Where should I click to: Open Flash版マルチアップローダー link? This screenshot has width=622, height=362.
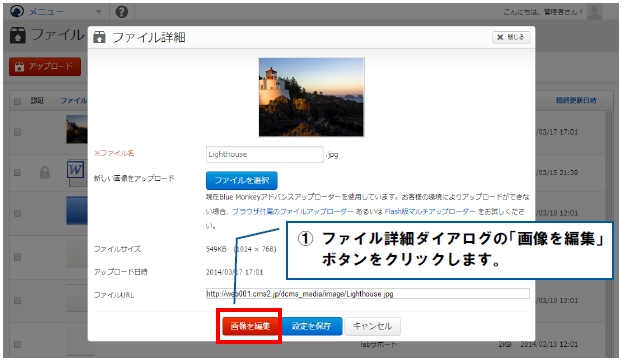click(x=430, y=211)
